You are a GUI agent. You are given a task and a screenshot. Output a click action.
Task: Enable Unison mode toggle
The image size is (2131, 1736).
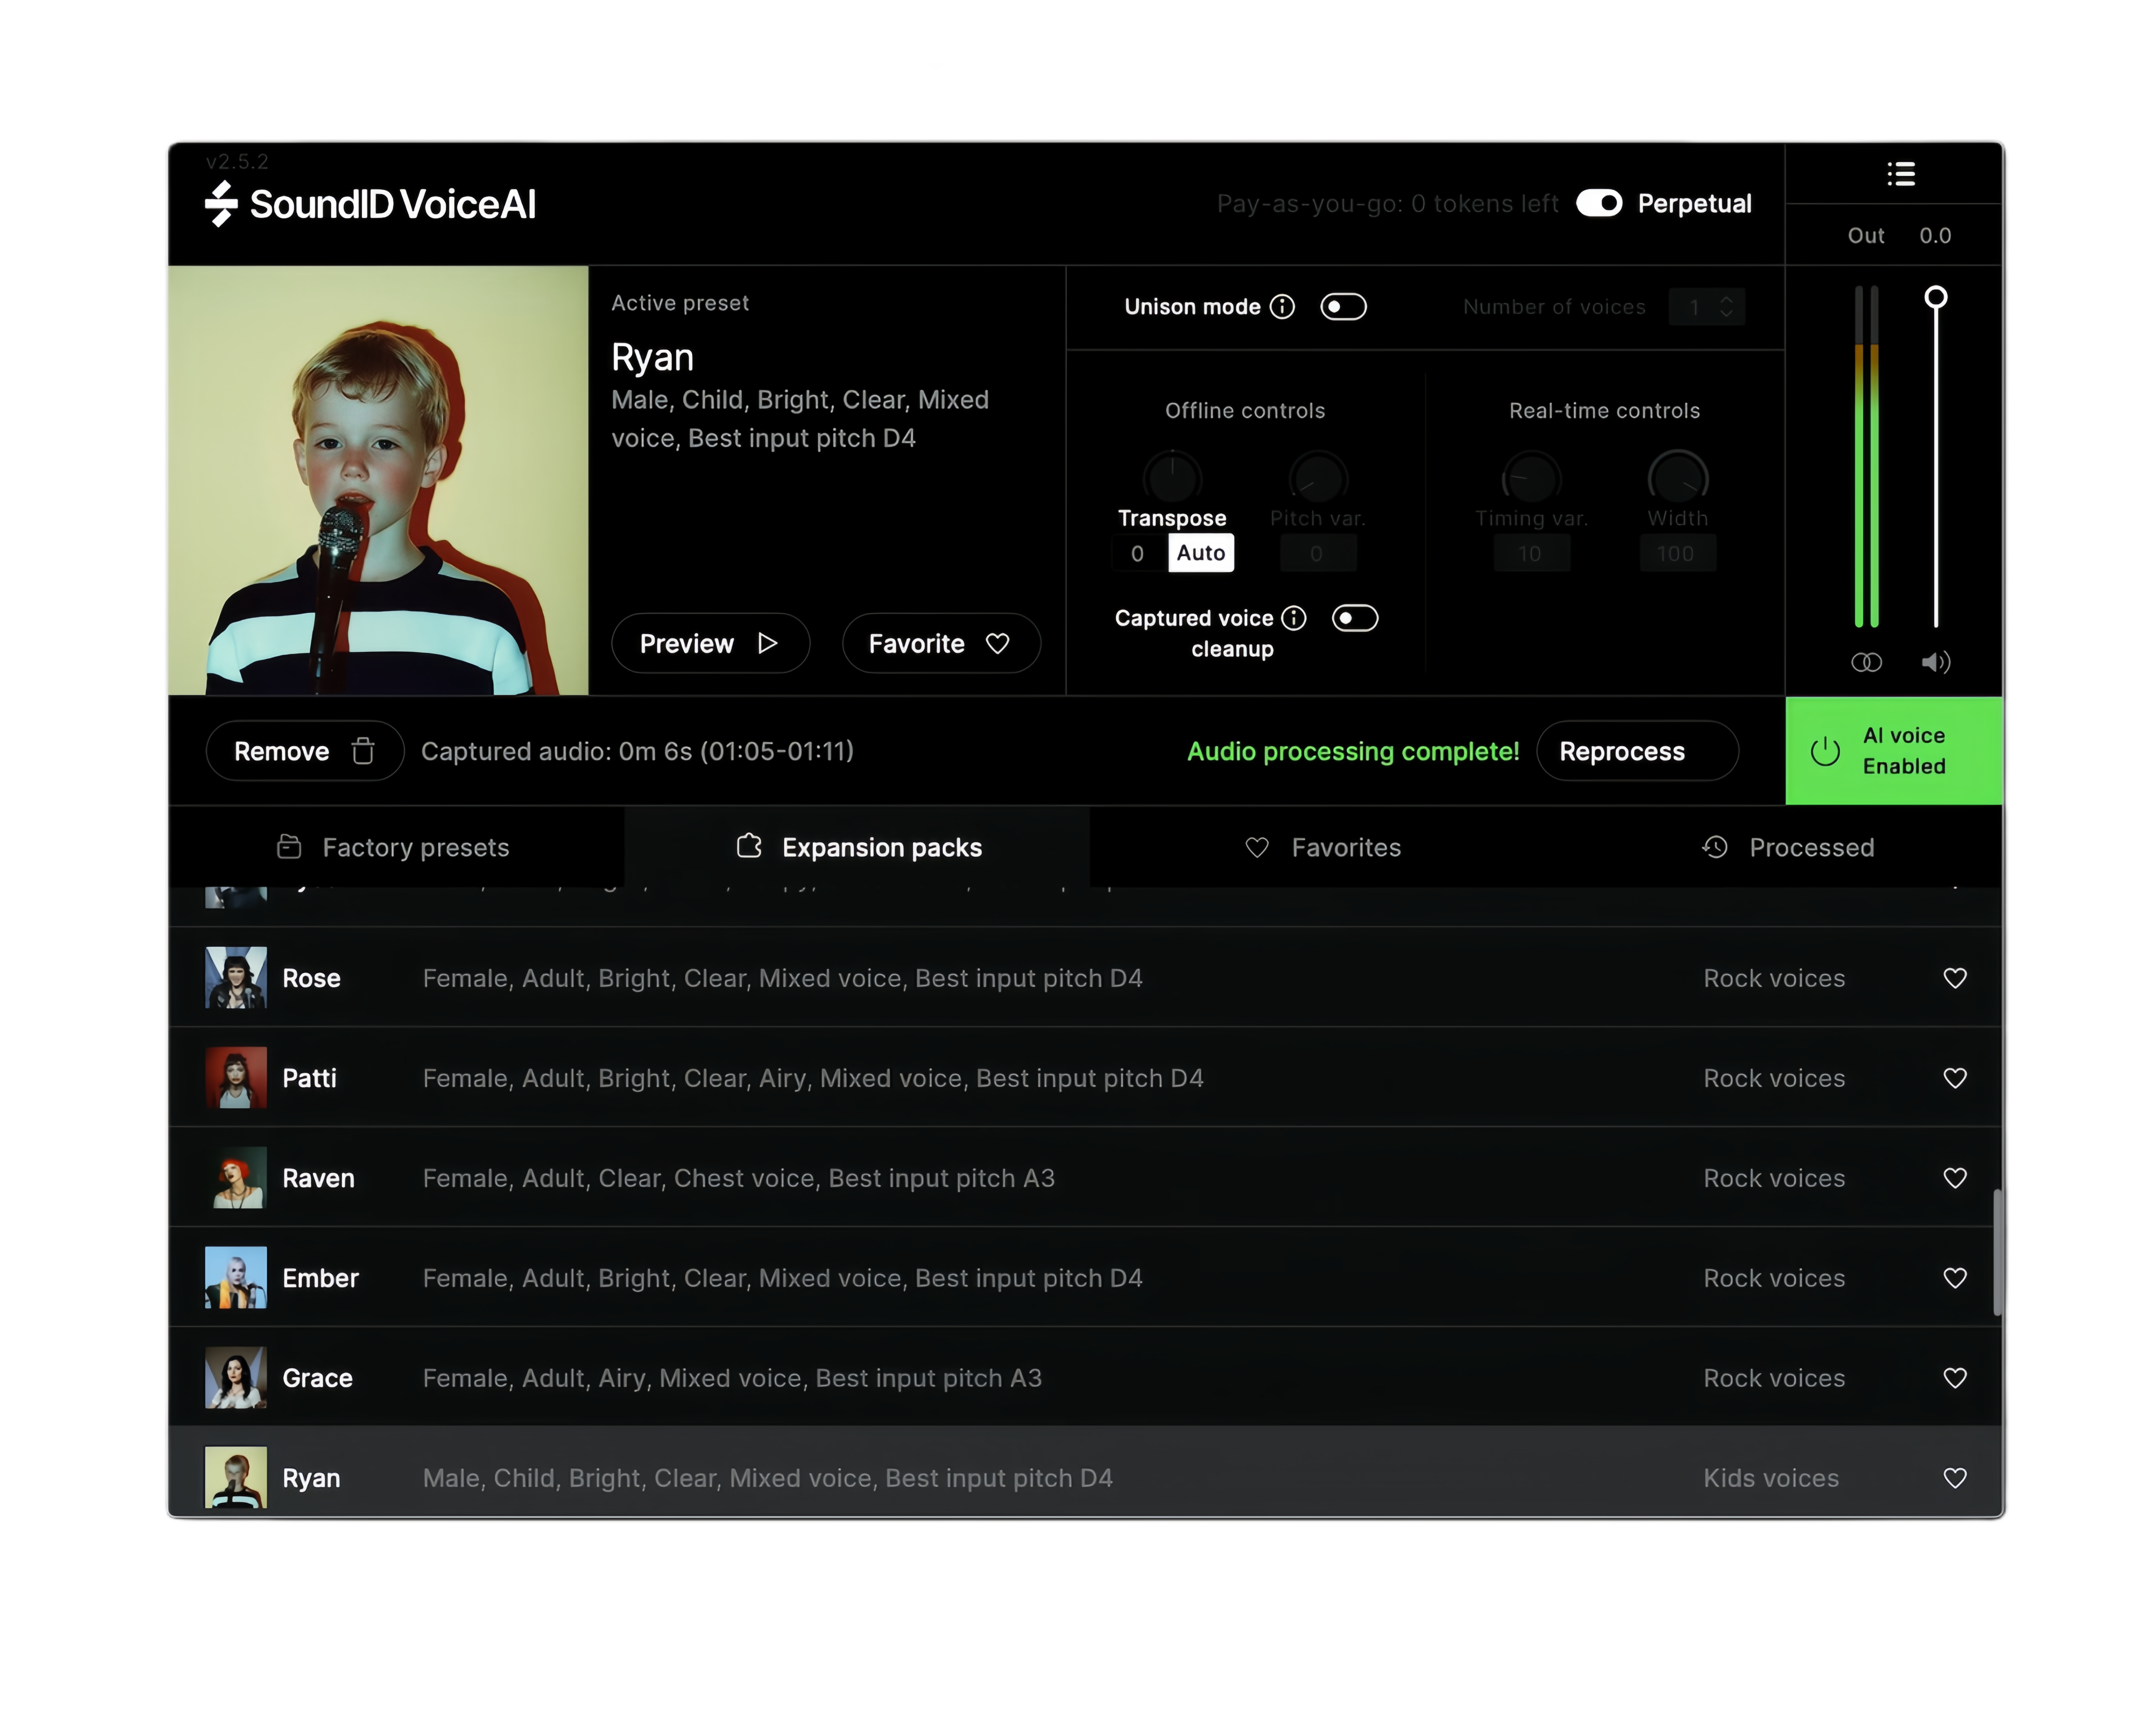(1343, 307)
